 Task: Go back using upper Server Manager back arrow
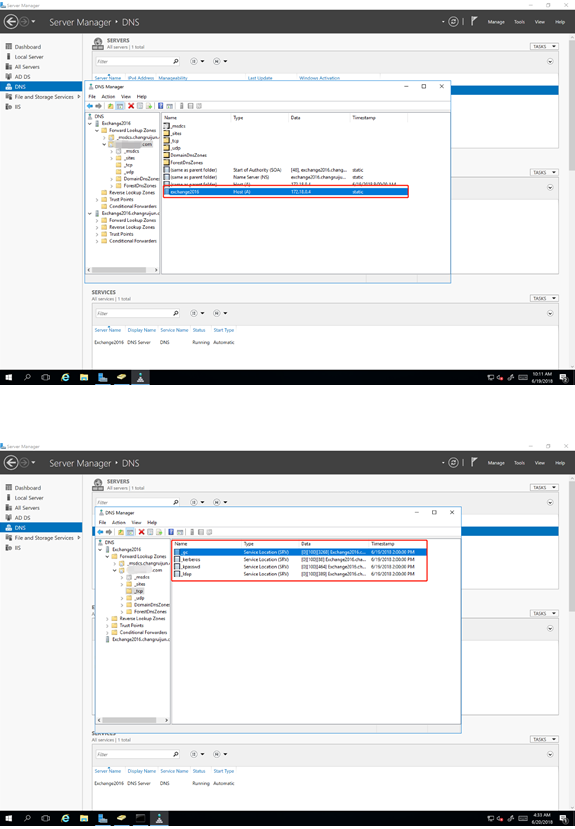point(11,22)
